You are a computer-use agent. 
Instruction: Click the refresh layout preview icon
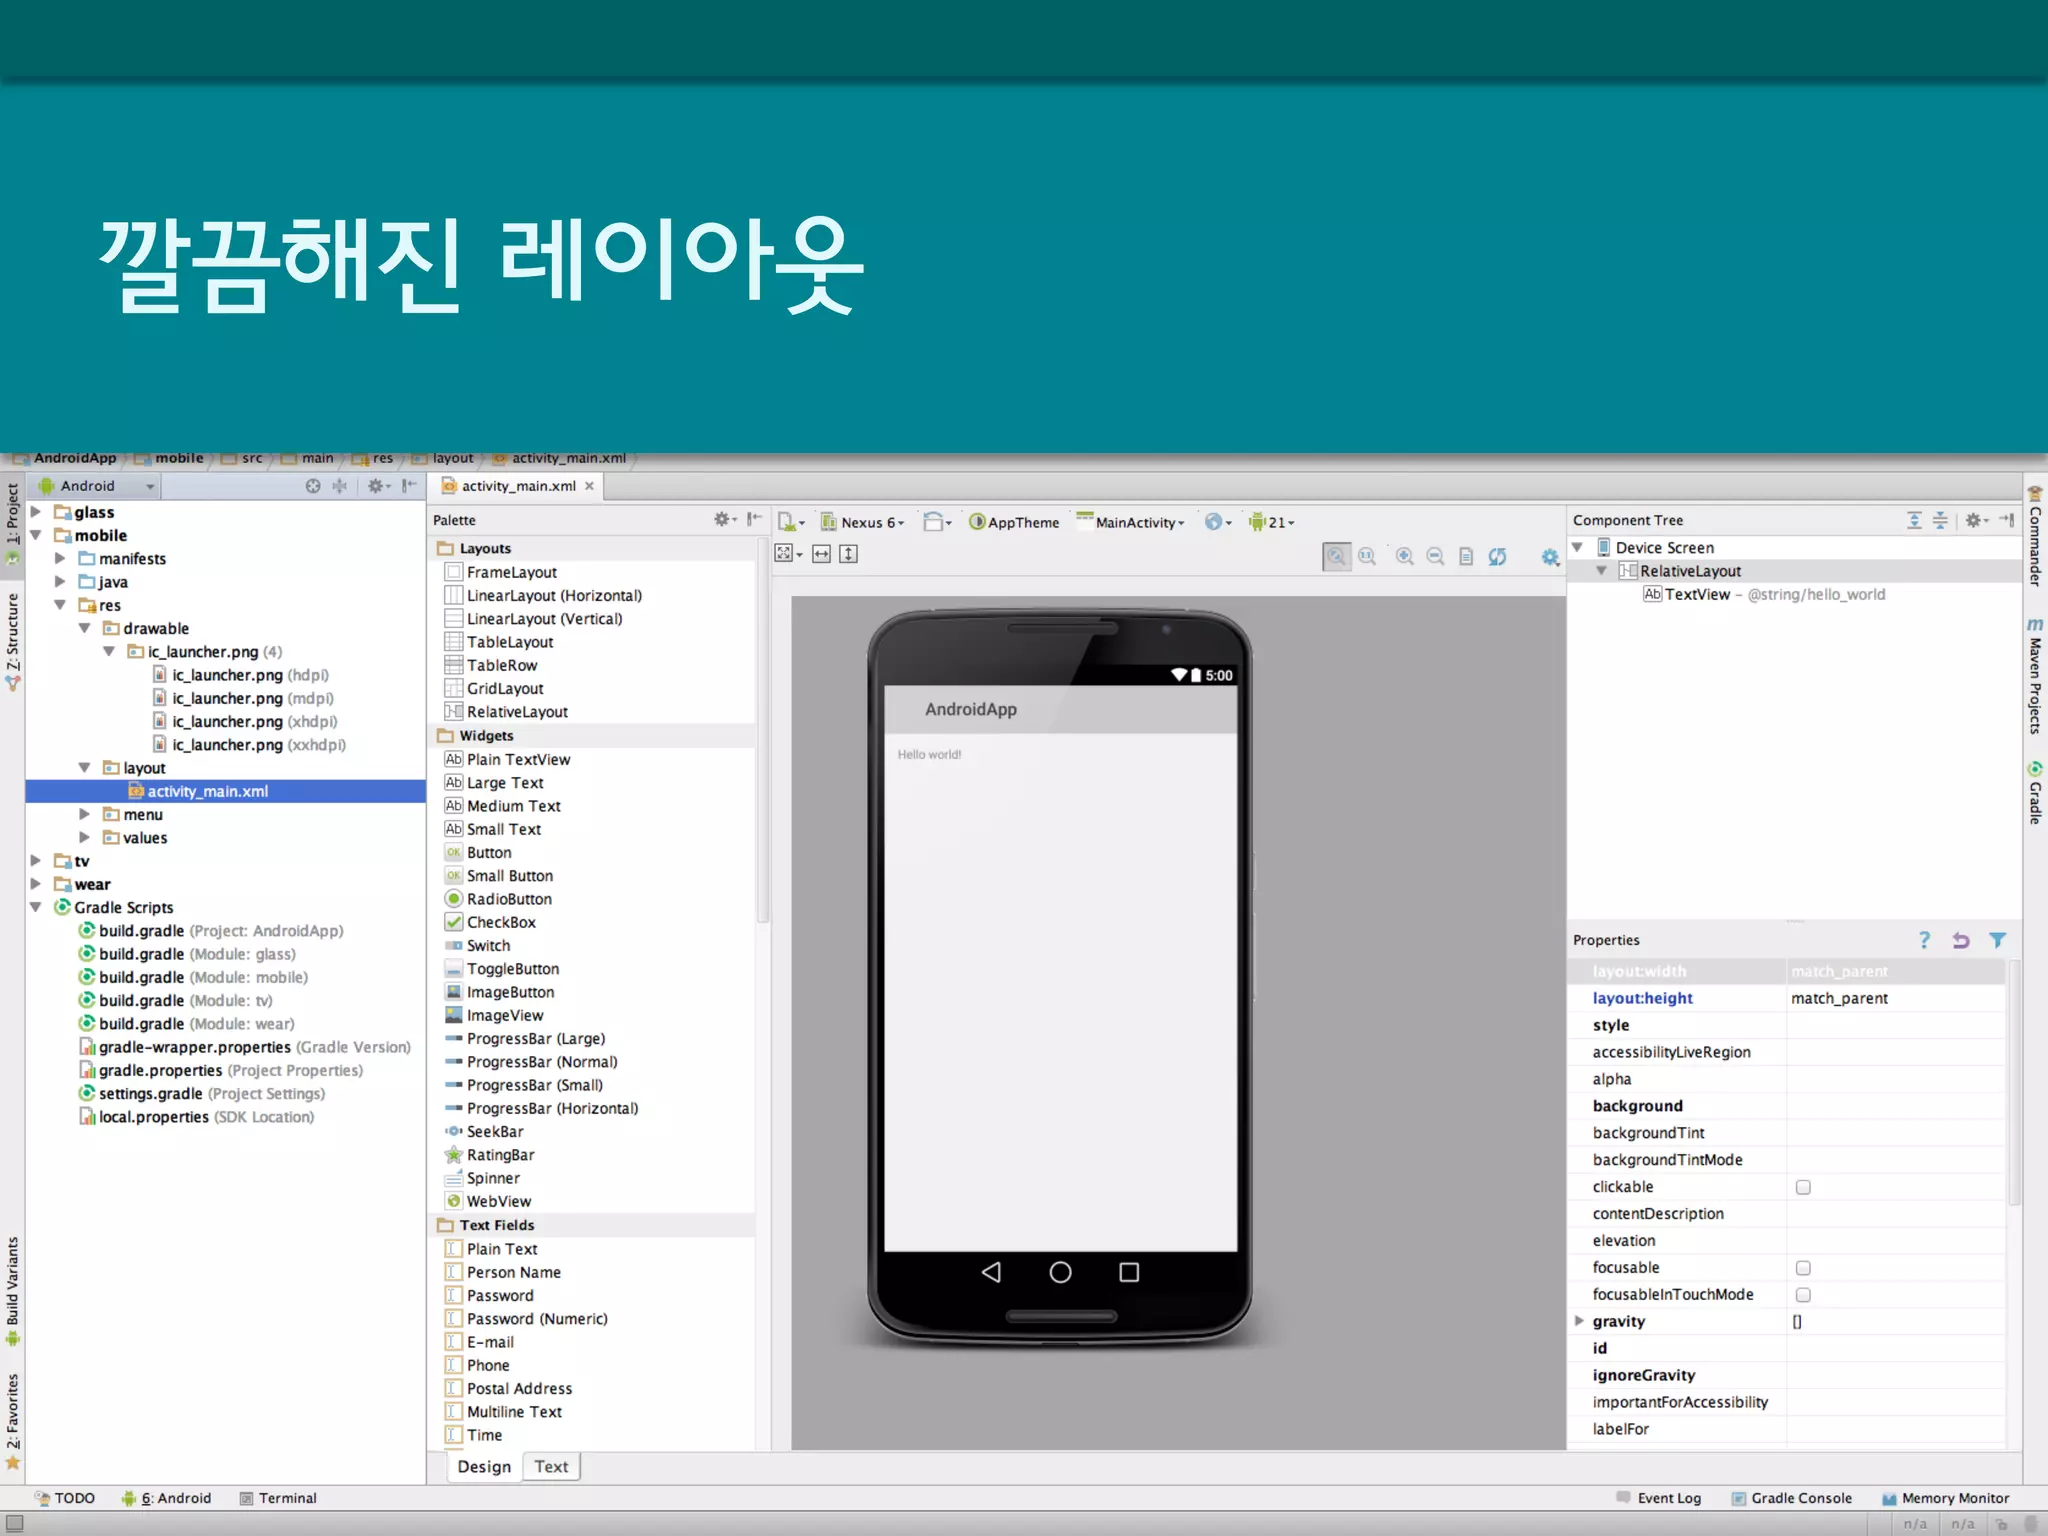point(1497,557)
